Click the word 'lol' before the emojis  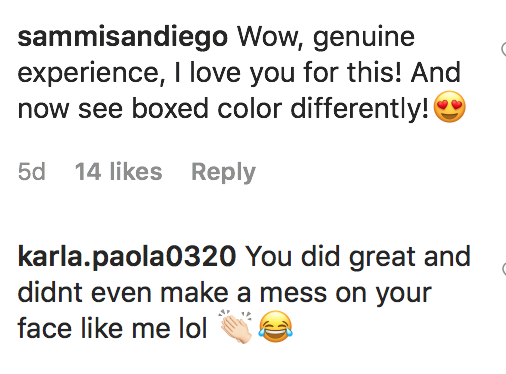coord(193,328)
